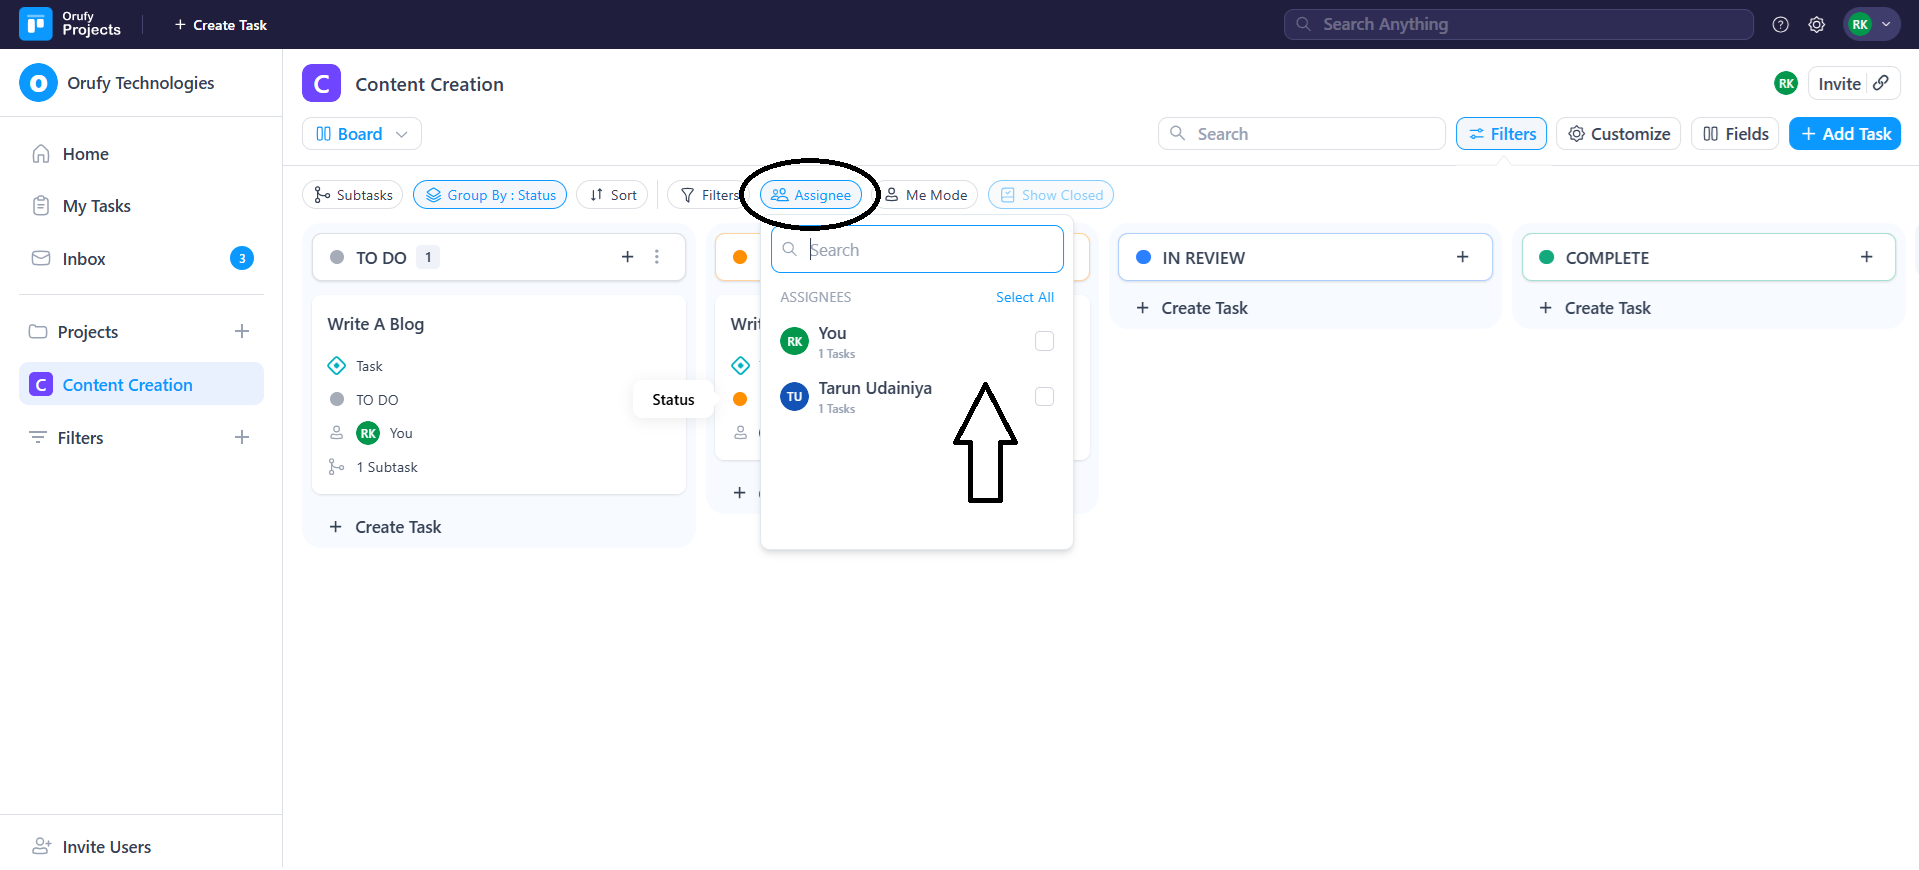Open TO DO column three-dot menu

pos(657,257)
